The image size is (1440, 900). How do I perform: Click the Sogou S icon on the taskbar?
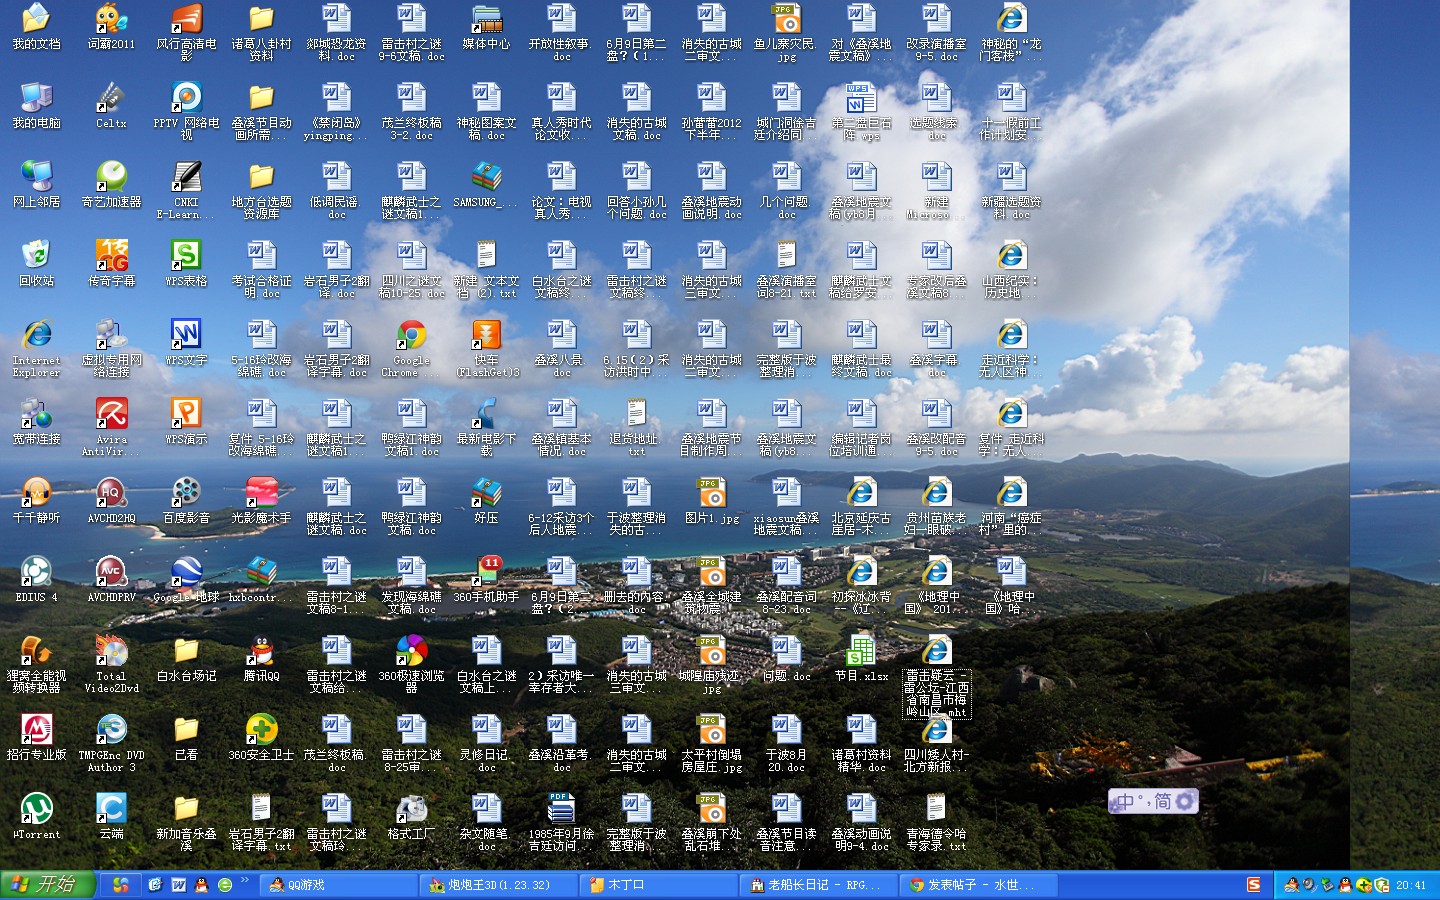click(x=1254, y=884)
